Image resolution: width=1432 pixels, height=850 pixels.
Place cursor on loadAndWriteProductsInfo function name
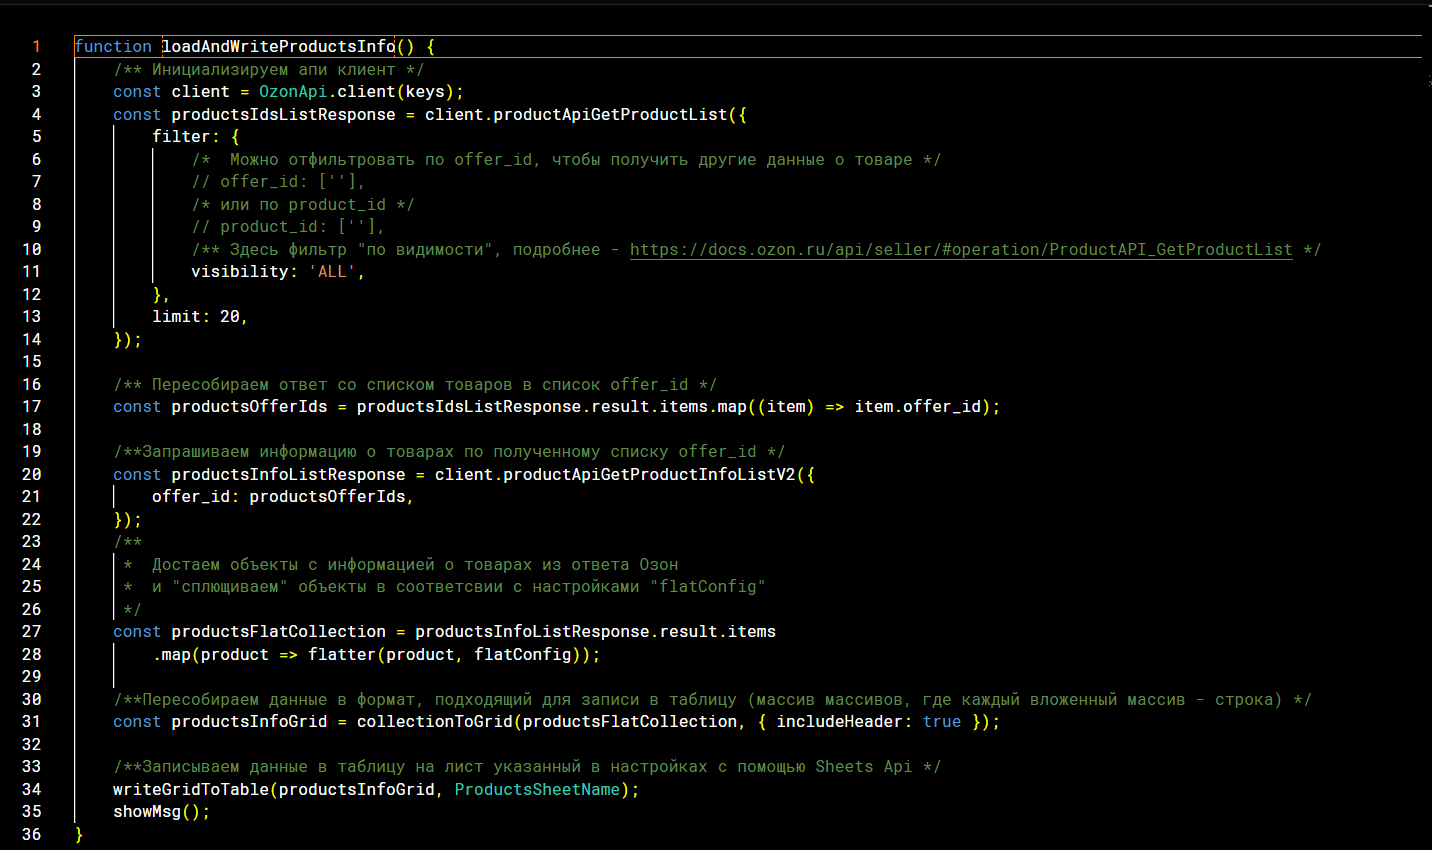278,47
